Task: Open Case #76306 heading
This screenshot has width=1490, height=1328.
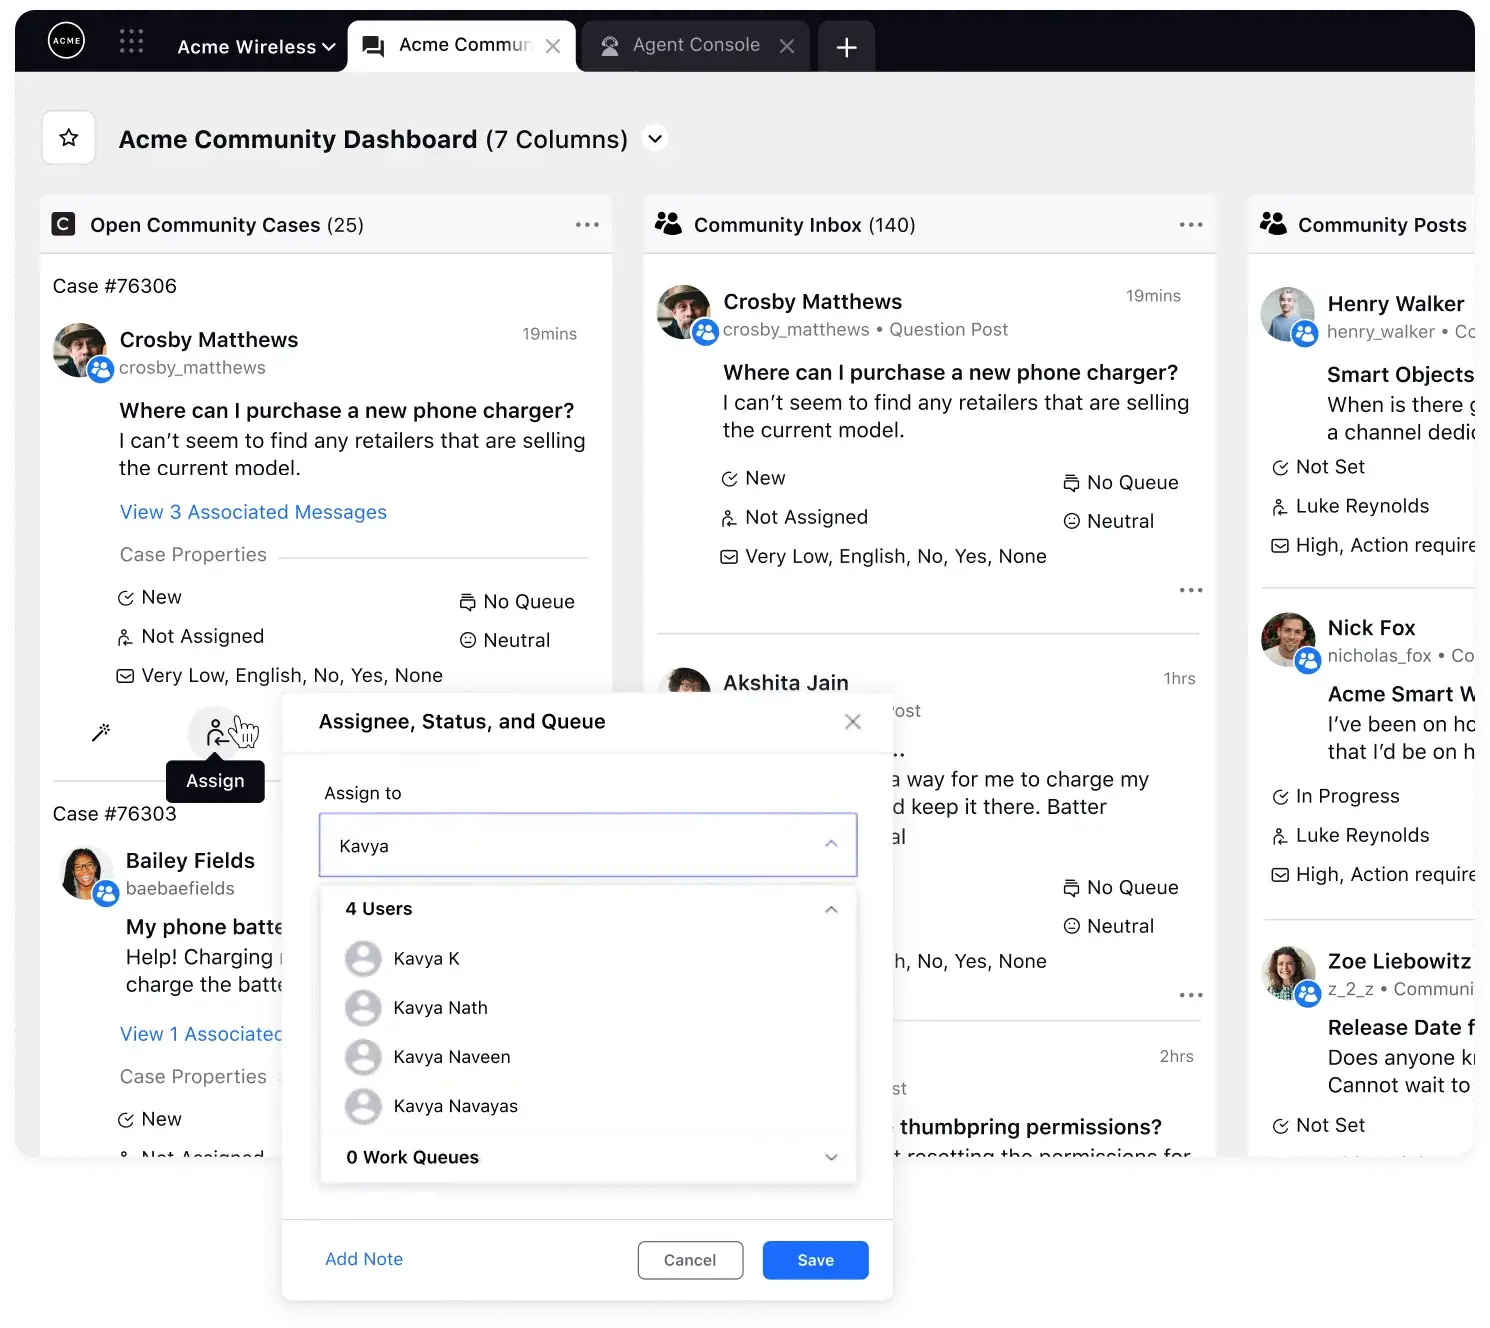Action: click(115, 286)
